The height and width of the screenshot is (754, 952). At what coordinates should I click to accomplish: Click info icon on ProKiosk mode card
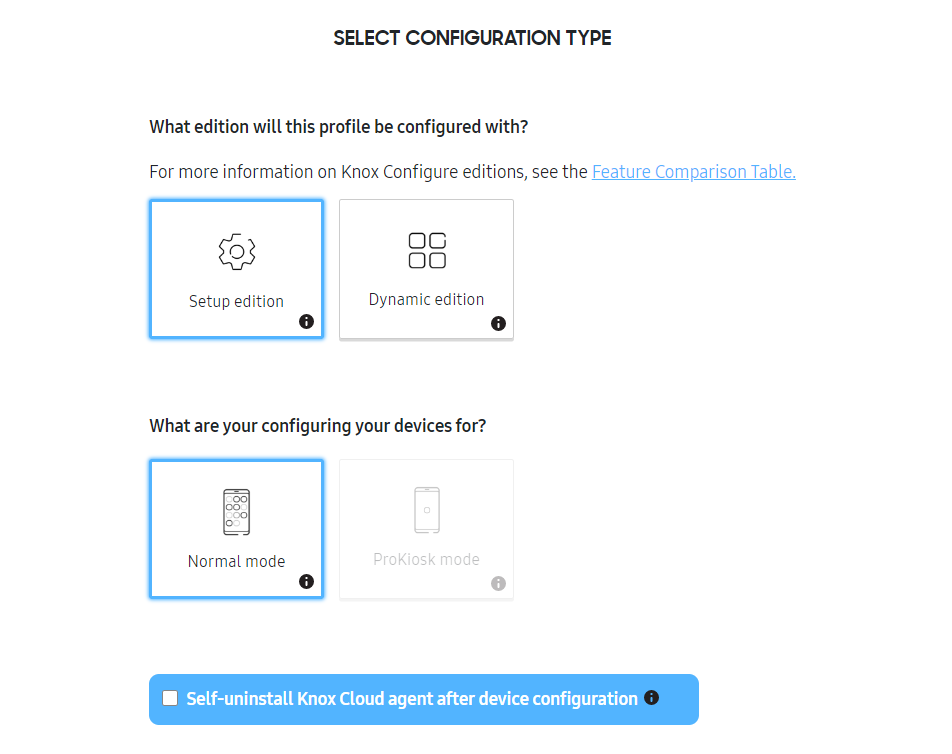[497, 583]
